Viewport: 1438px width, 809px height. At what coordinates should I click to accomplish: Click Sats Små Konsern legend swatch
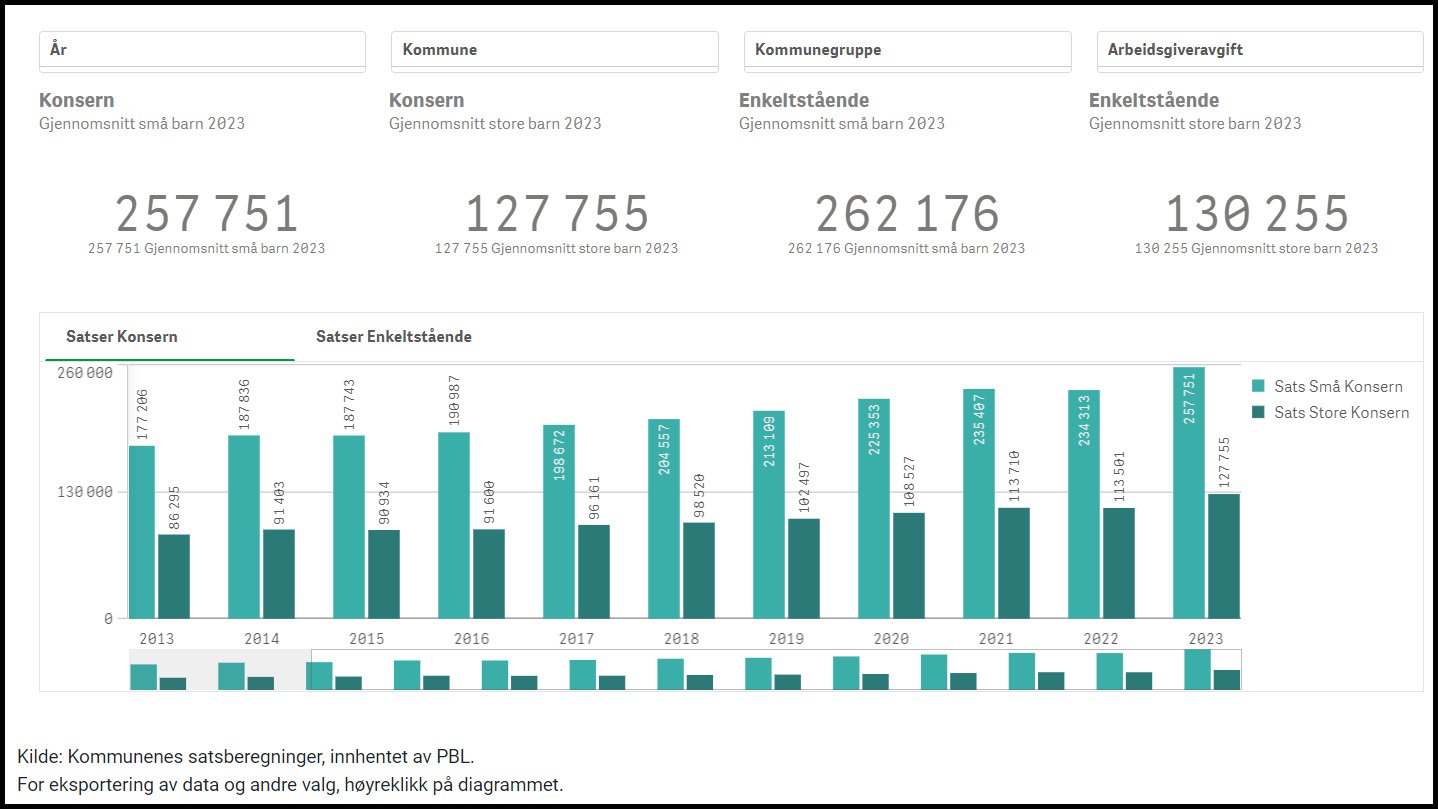[x=1259, y=386]
